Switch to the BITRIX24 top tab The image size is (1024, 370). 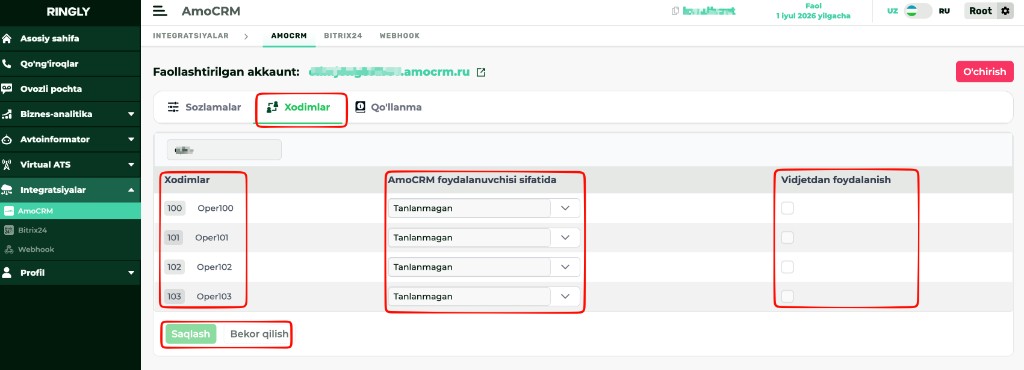pos(343,36)
